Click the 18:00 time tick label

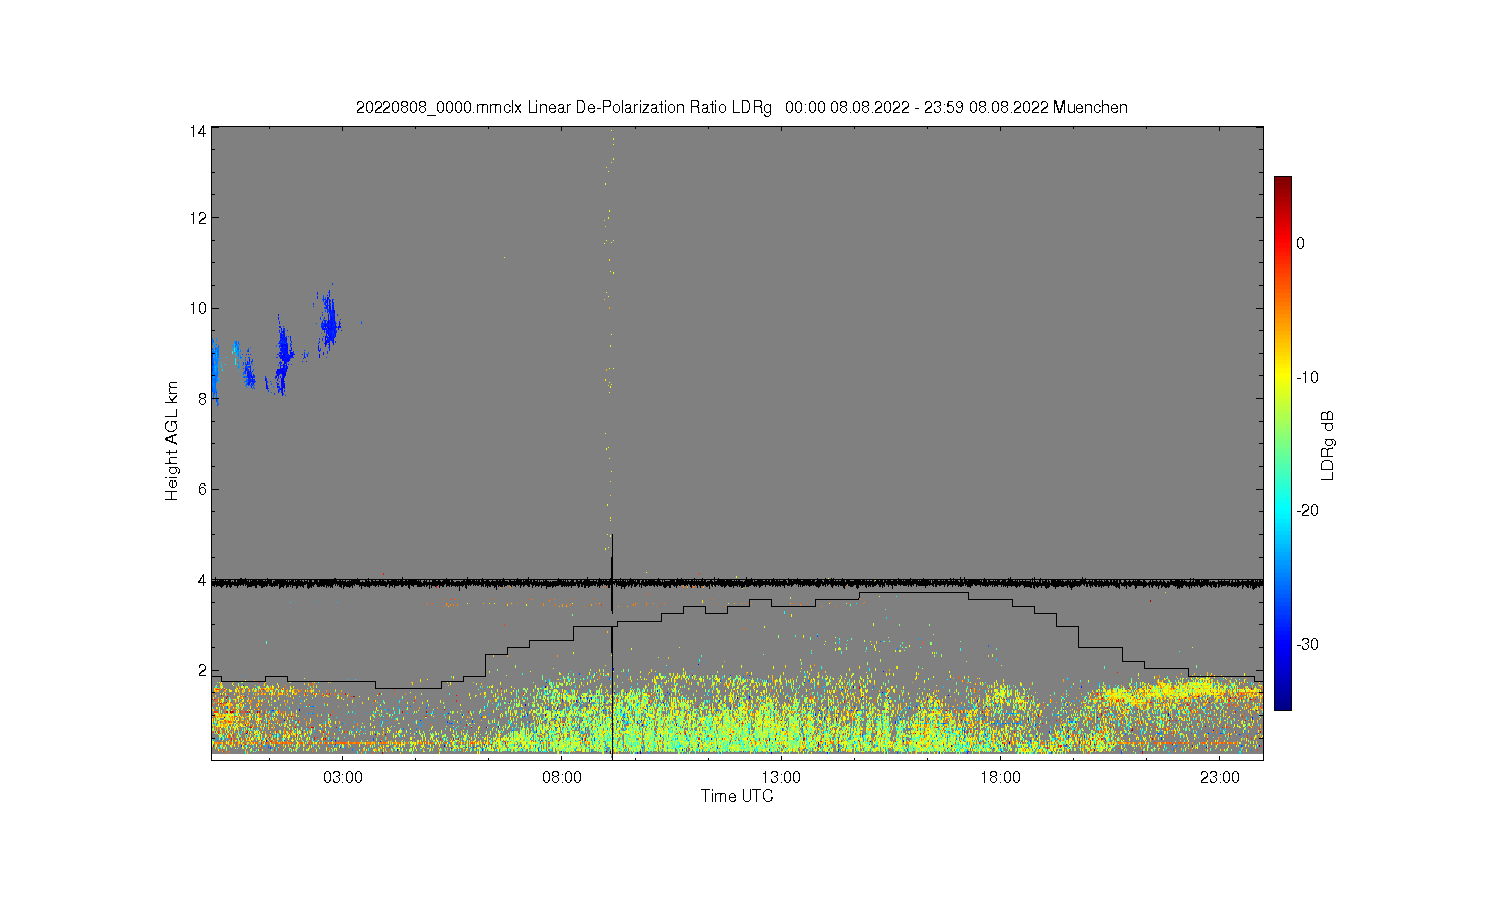tap(1000, 777)
